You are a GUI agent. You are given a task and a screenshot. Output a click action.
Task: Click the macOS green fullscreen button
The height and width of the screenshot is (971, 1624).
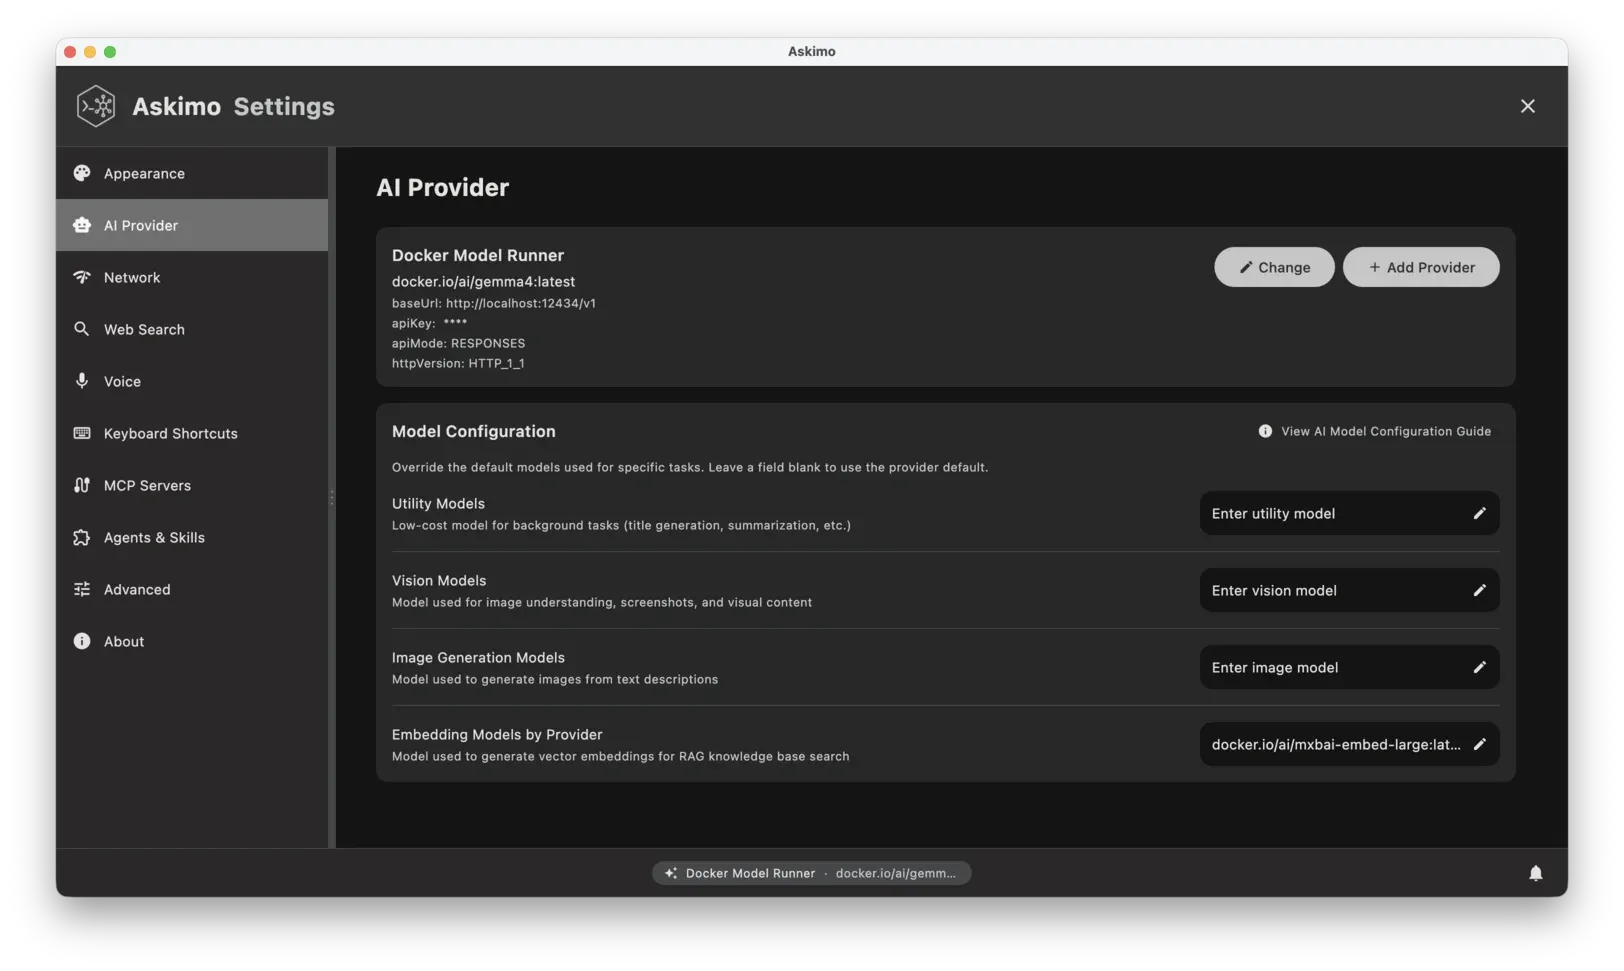click(110, 52)
